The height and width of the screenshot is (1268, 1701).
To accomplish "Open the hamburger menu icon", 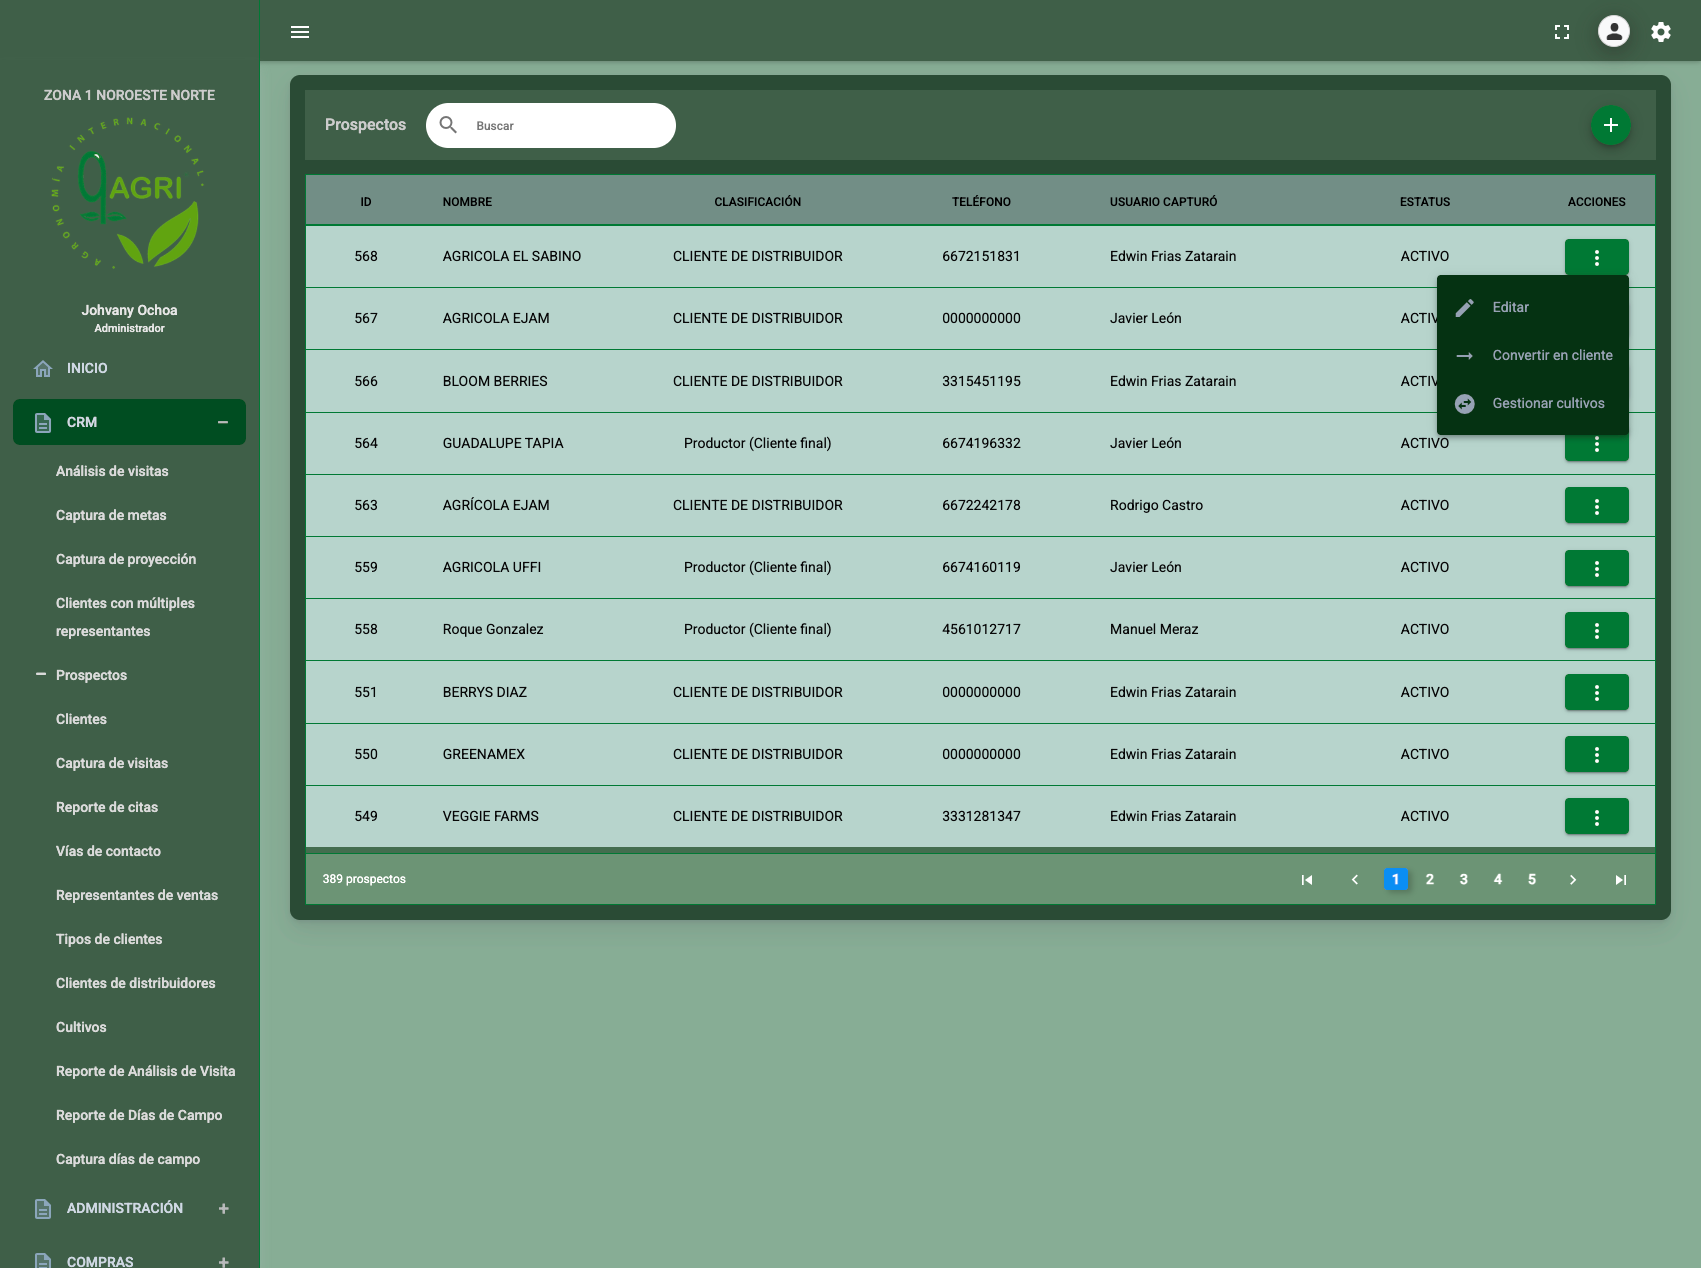I will pyautogui.click(x=299, y=32).
